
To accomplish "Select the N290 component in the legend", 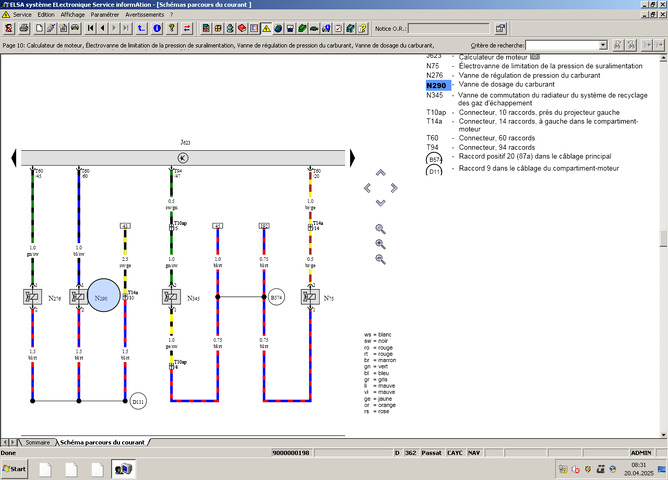I will (x=436, y=86).
